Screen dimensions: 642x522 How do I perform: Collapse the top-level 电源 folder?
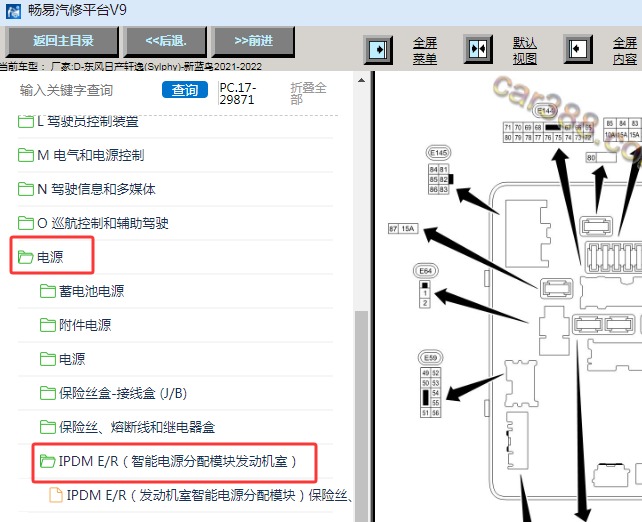[x=50, y=257]
